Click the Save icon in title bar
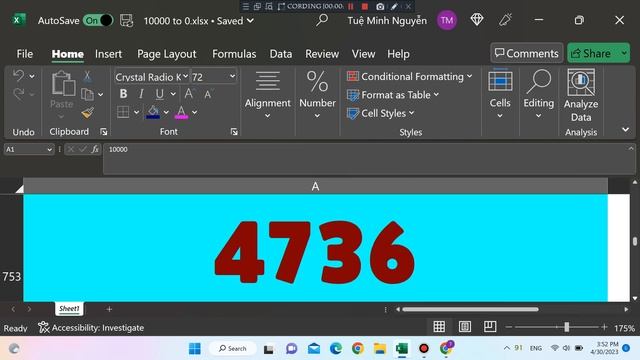This screenshot has height=360, width=640. coord(127,20)
